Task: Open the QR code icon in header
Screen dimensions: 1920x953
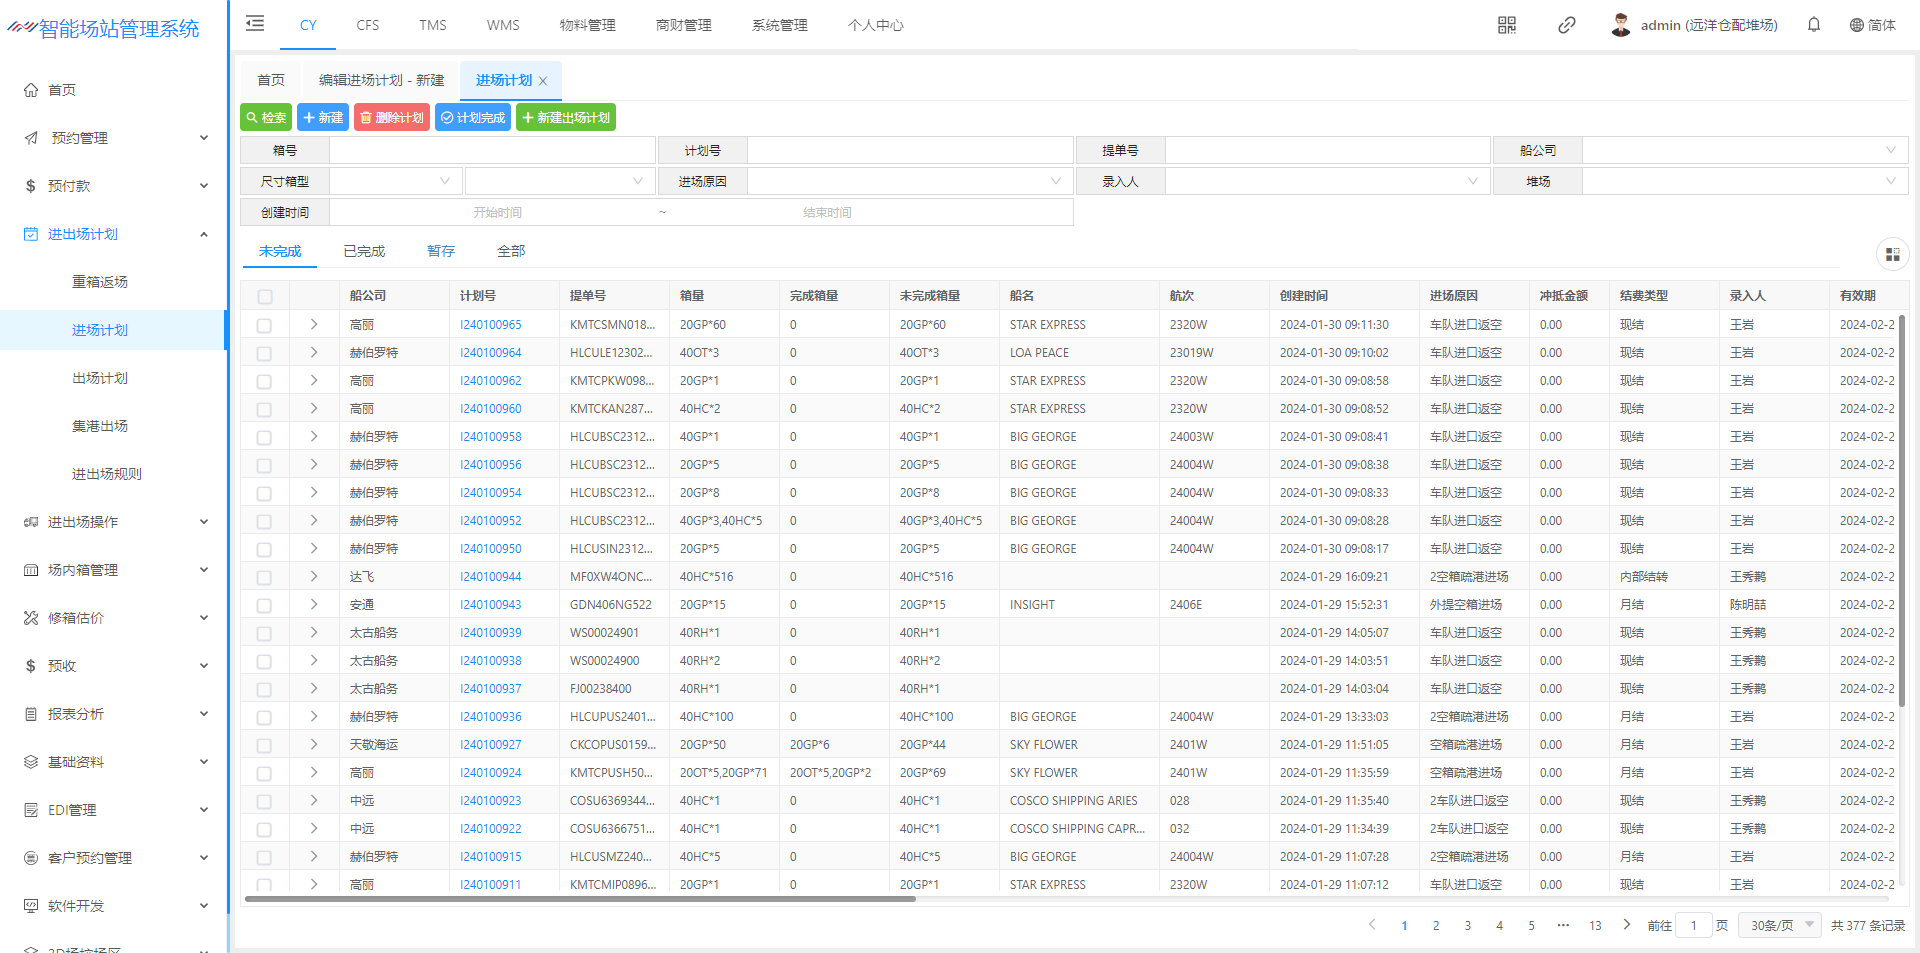Action: tap(1506, 25)
